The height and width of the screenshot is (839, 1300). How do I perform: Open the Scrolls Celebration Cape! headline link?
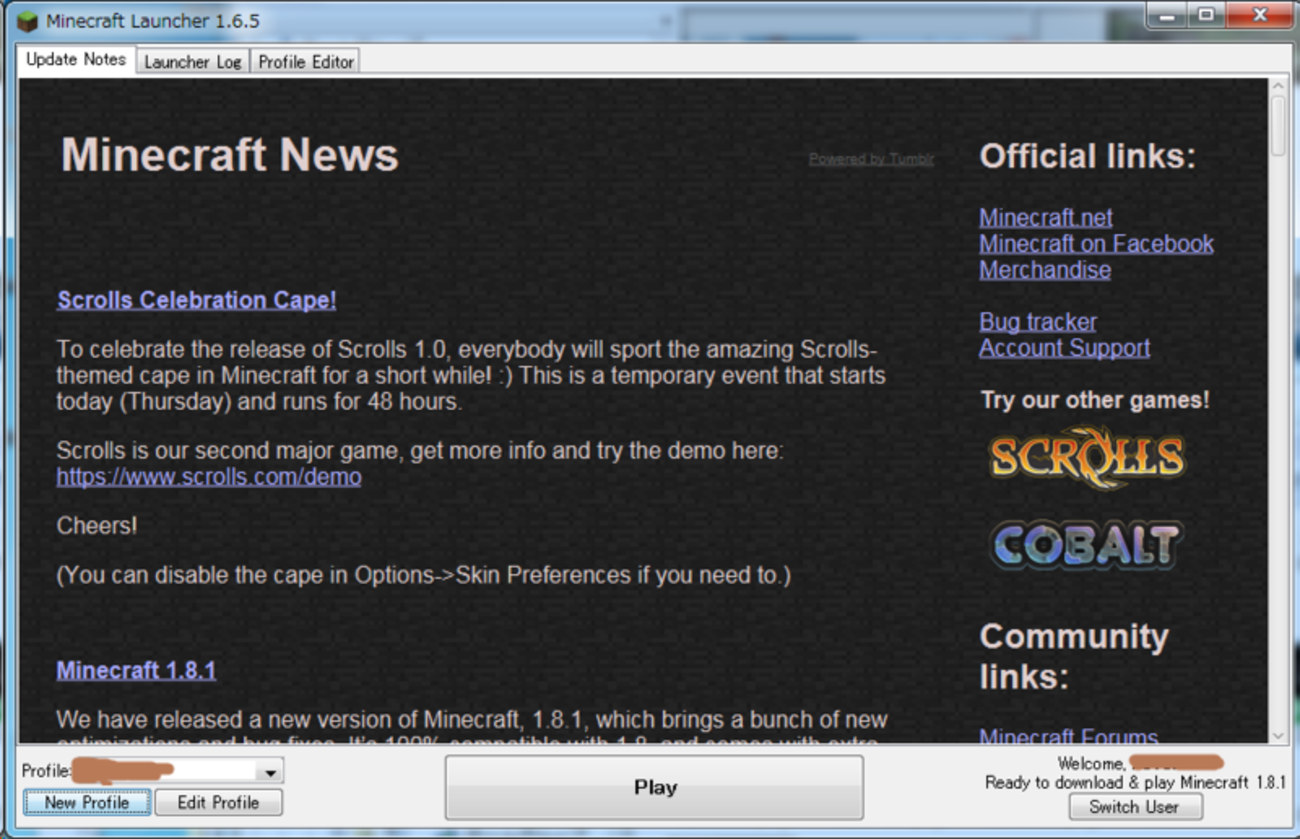tap(196, 300)
